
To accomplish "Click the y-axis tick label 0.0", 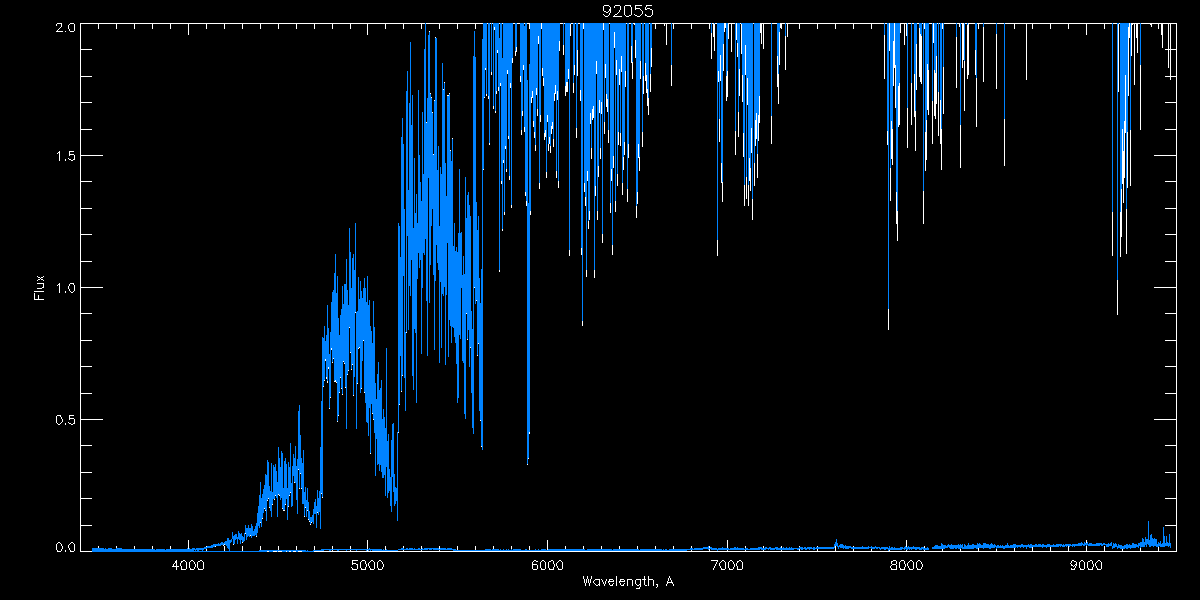I will click(64, 547).
